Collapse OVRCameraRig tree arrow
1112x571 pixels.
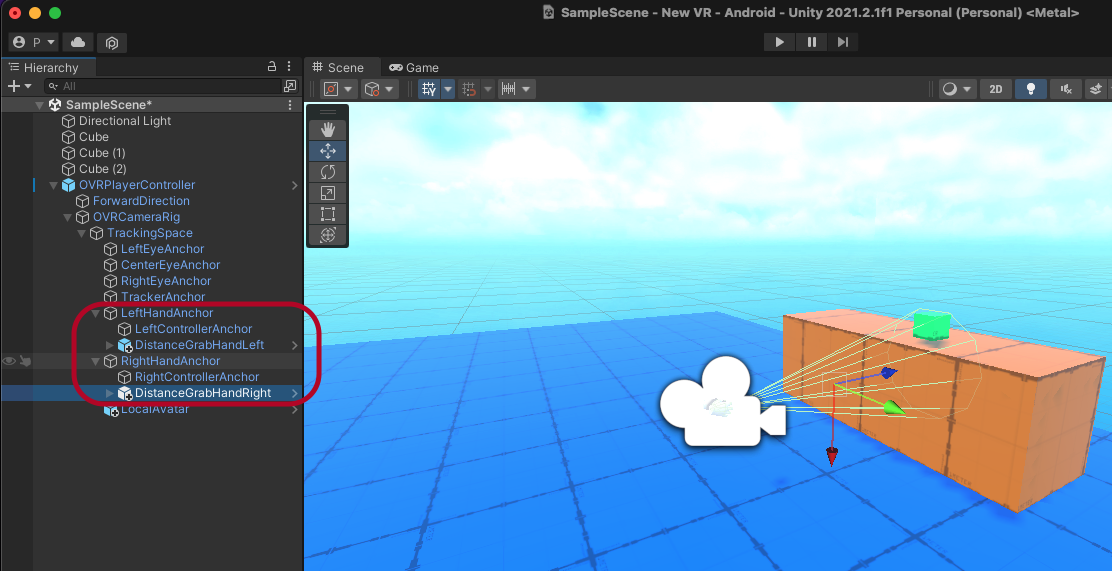[67, 217]
